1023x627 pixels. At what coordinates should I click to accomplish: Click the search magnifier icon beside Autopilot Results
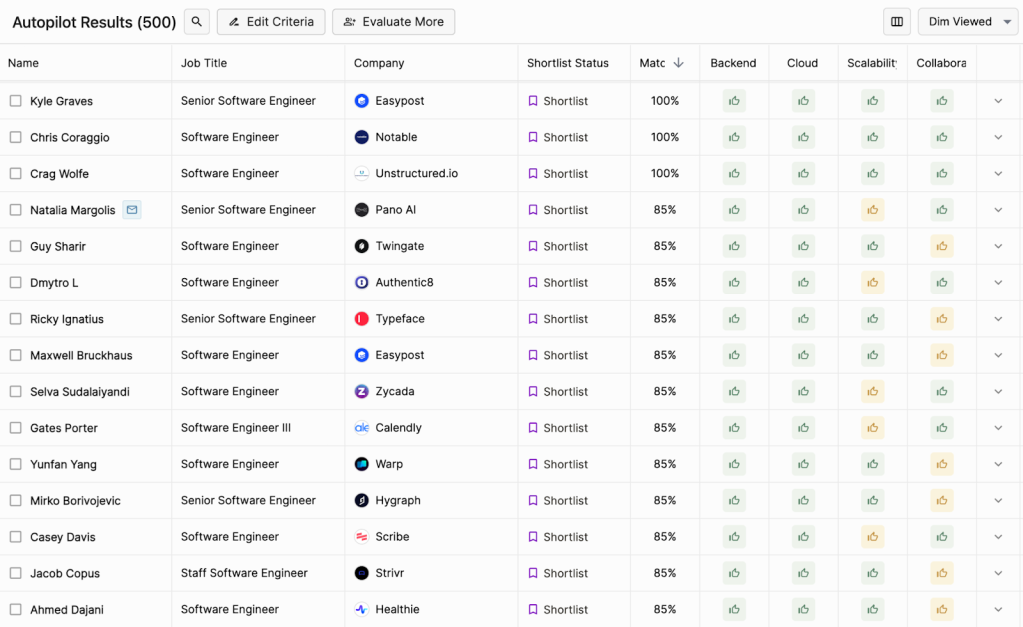[197, 22]
